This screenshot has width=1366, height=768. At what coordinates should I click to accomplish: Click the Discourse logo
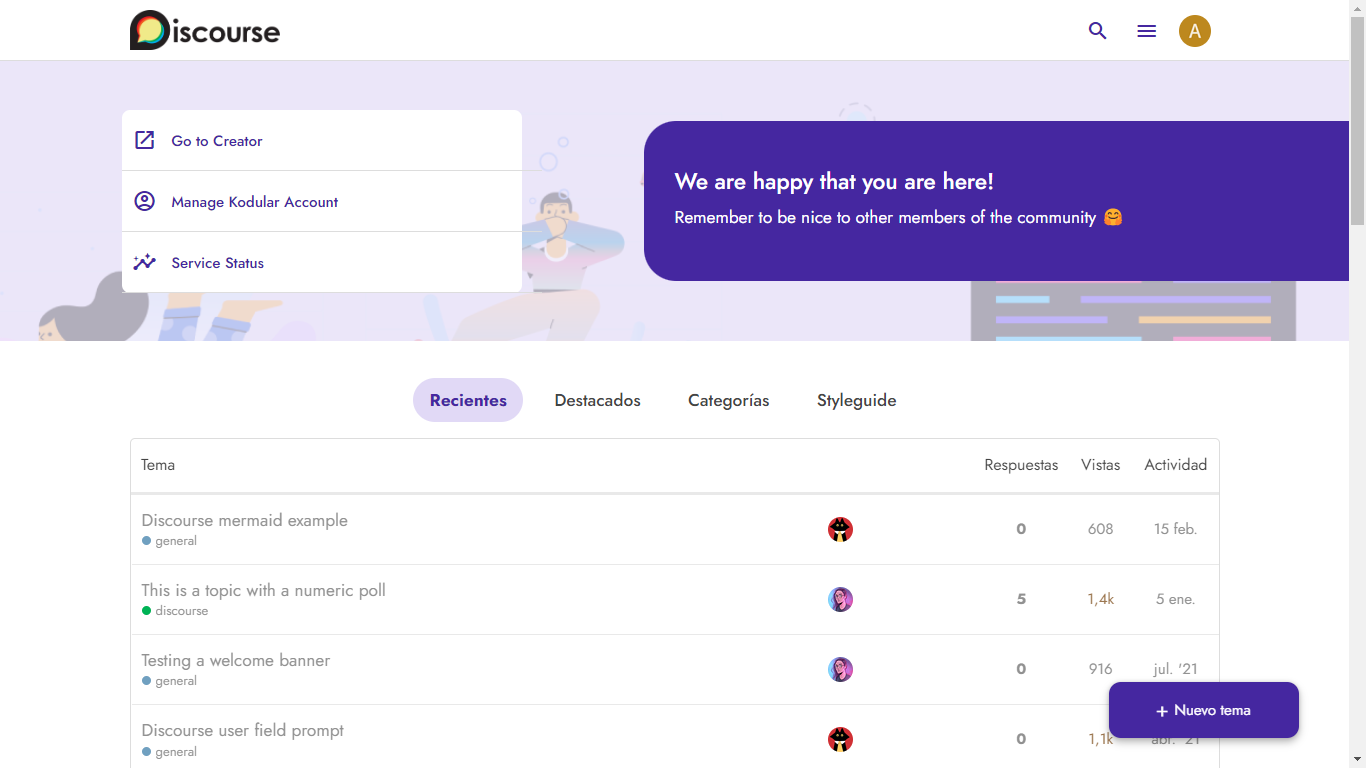click(205, 30)
